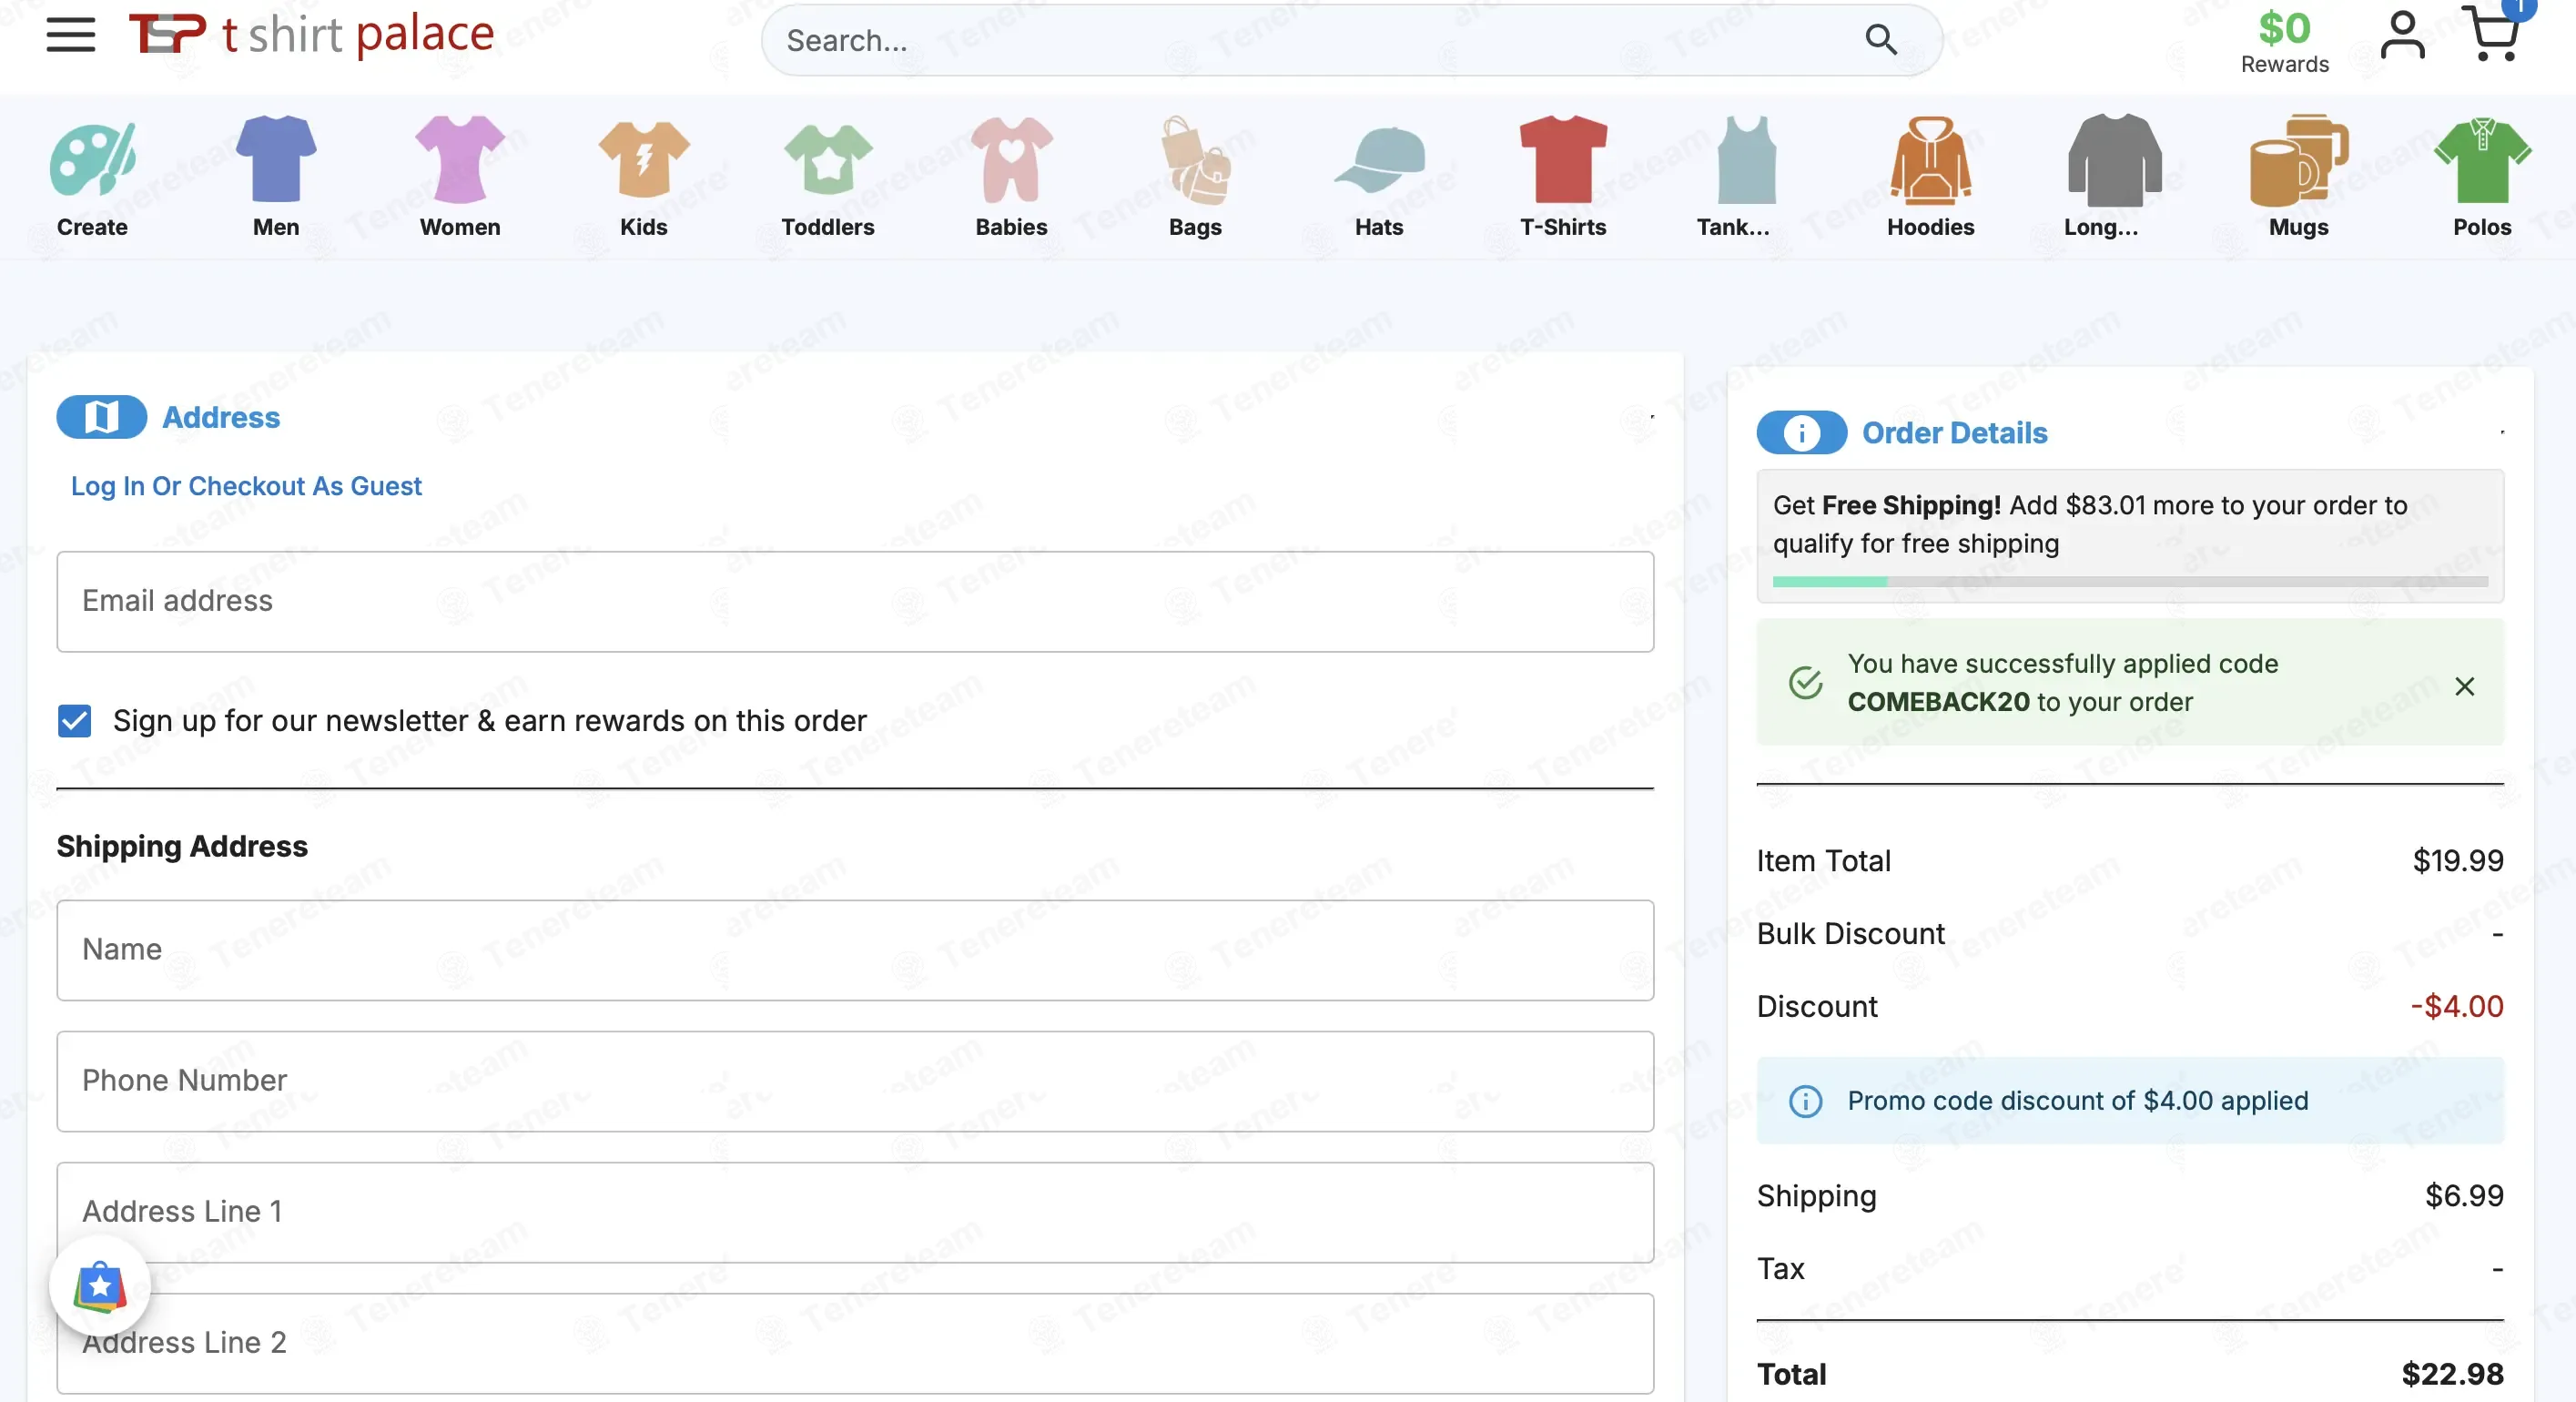Open the user account icon

click(x=2402, y=36)
